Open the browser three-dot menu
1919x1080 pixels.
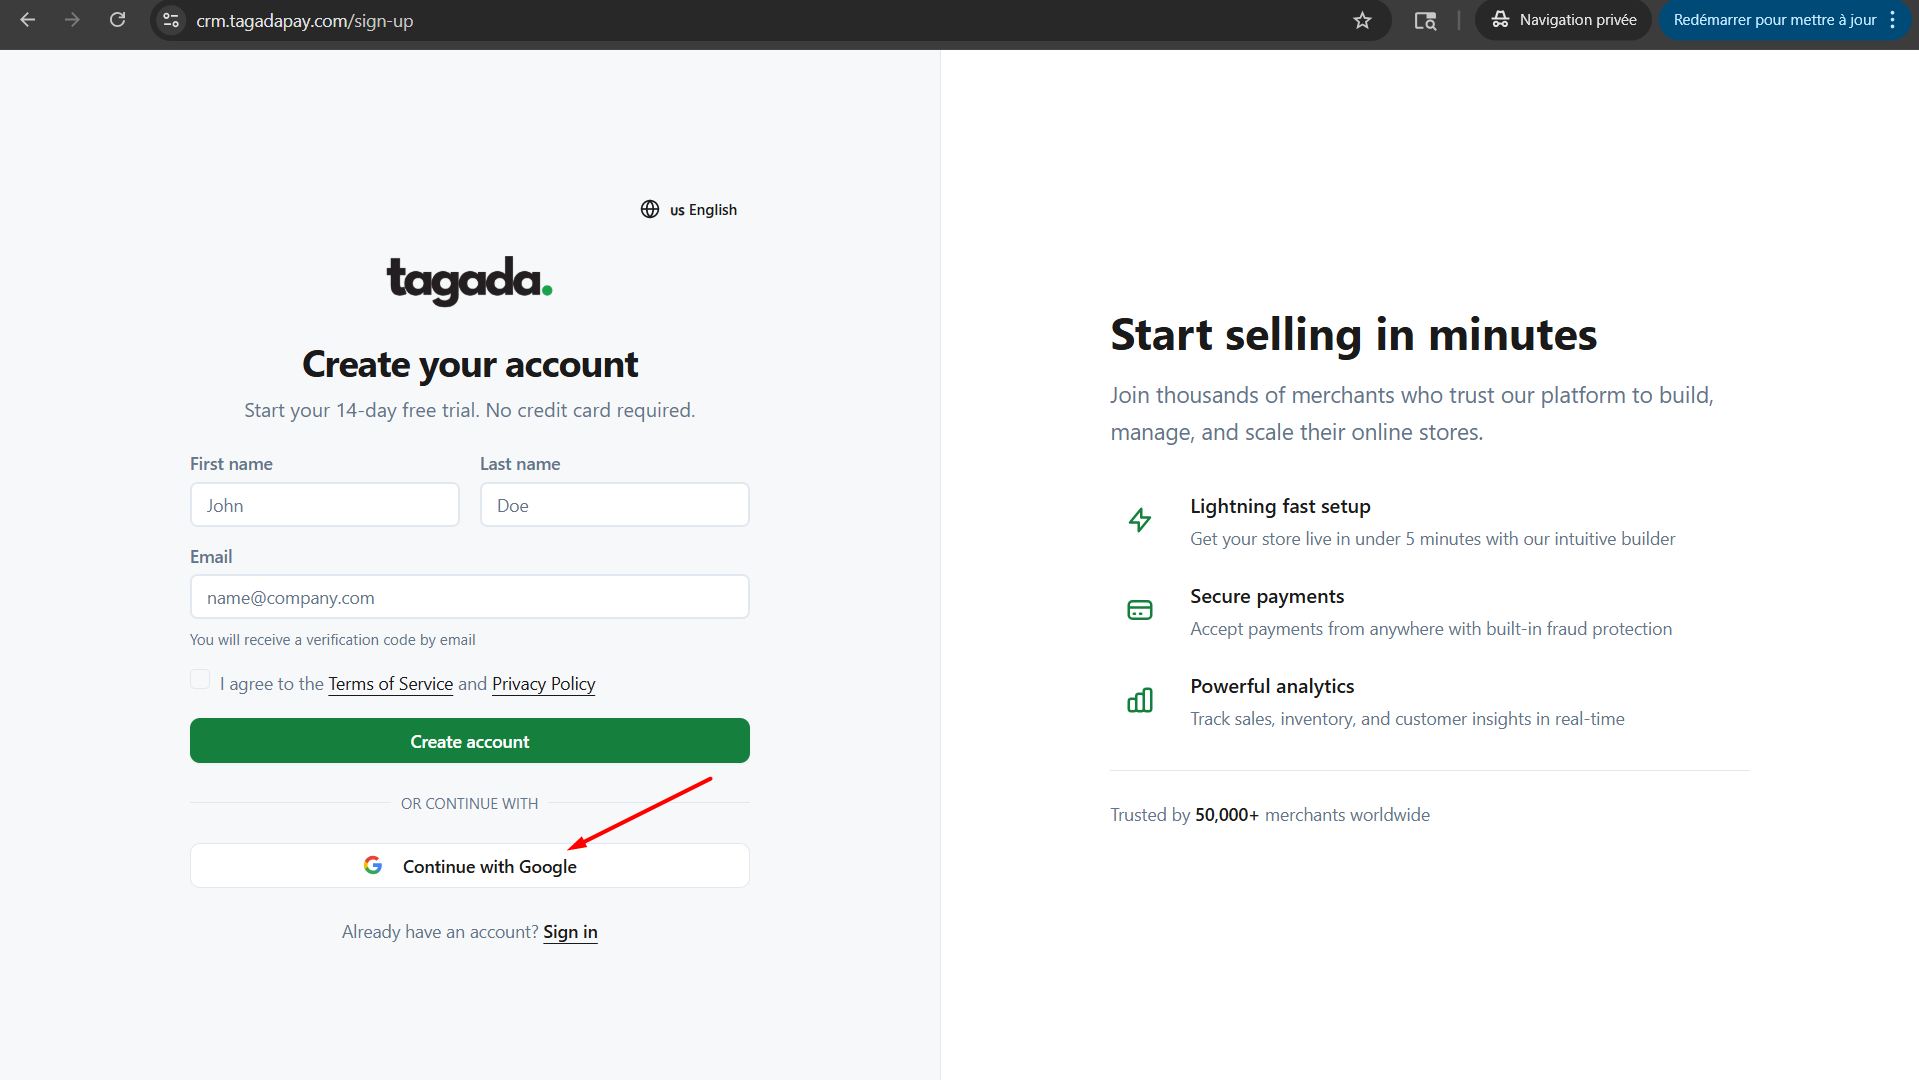(x=1893, y=20)
